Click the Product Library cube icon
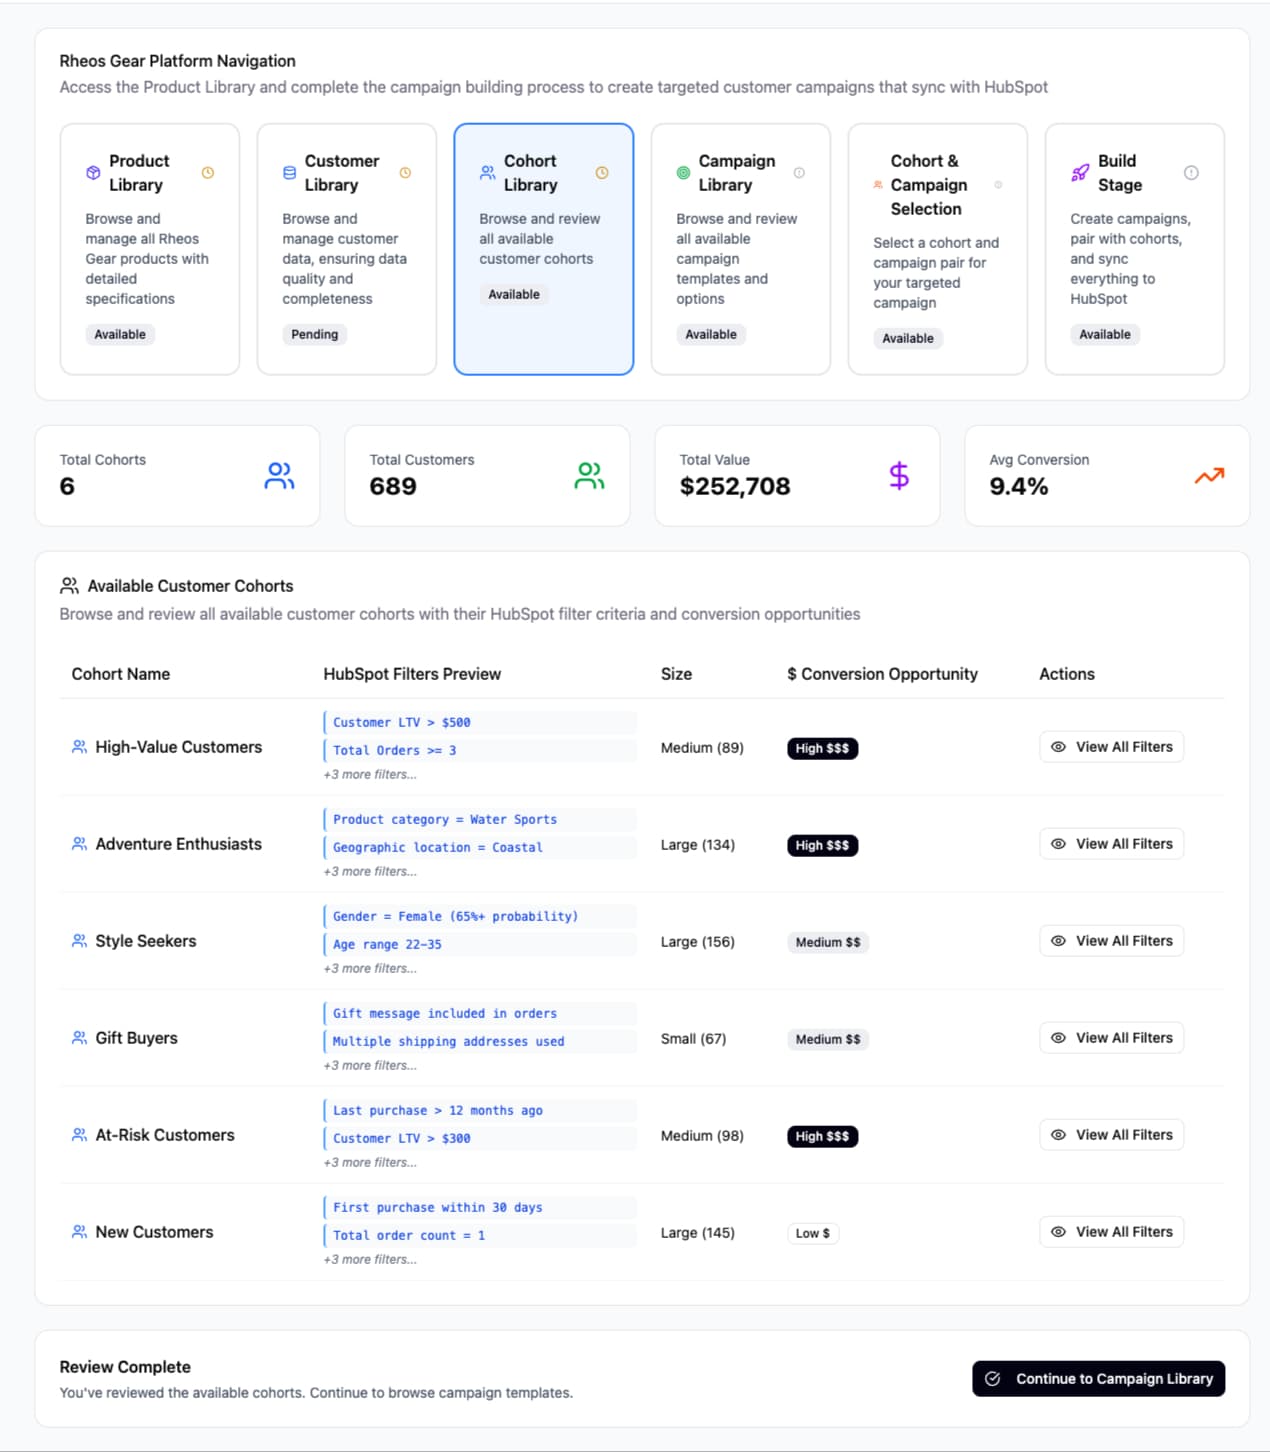1270x1452 pixels. coord(93,173)
